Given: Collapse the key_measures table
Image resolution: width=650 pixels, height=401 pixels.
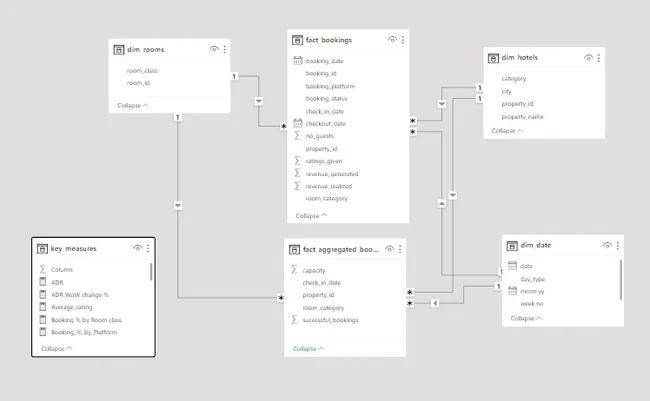Looking at the screenshot, I should tap(56, 349).
